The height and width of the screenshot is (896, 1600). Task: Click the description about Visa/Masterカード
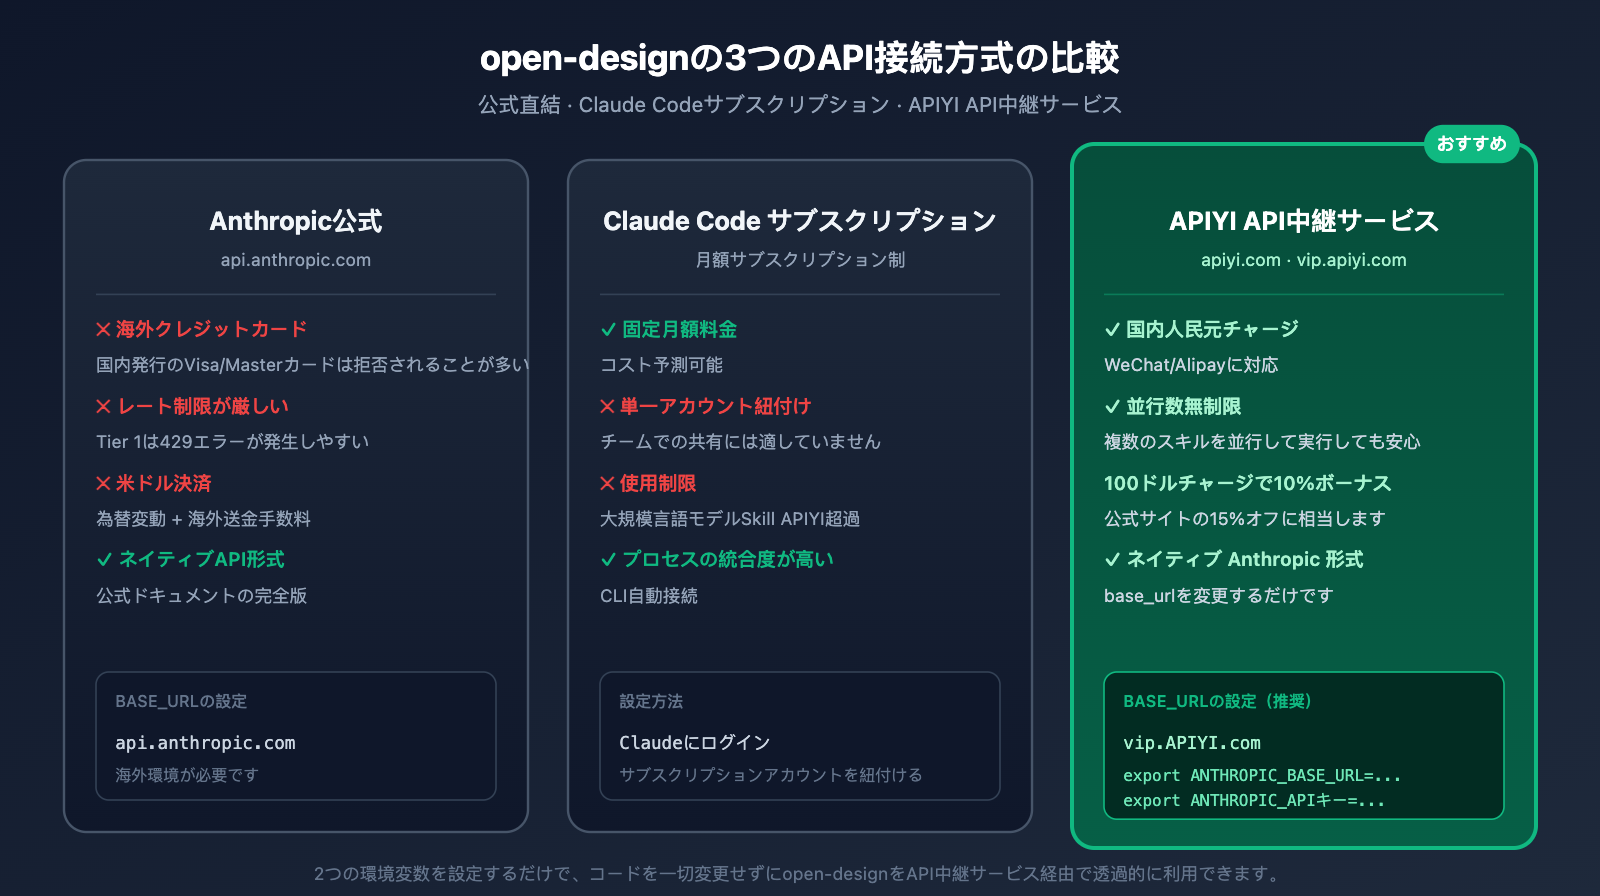(312, 365)
